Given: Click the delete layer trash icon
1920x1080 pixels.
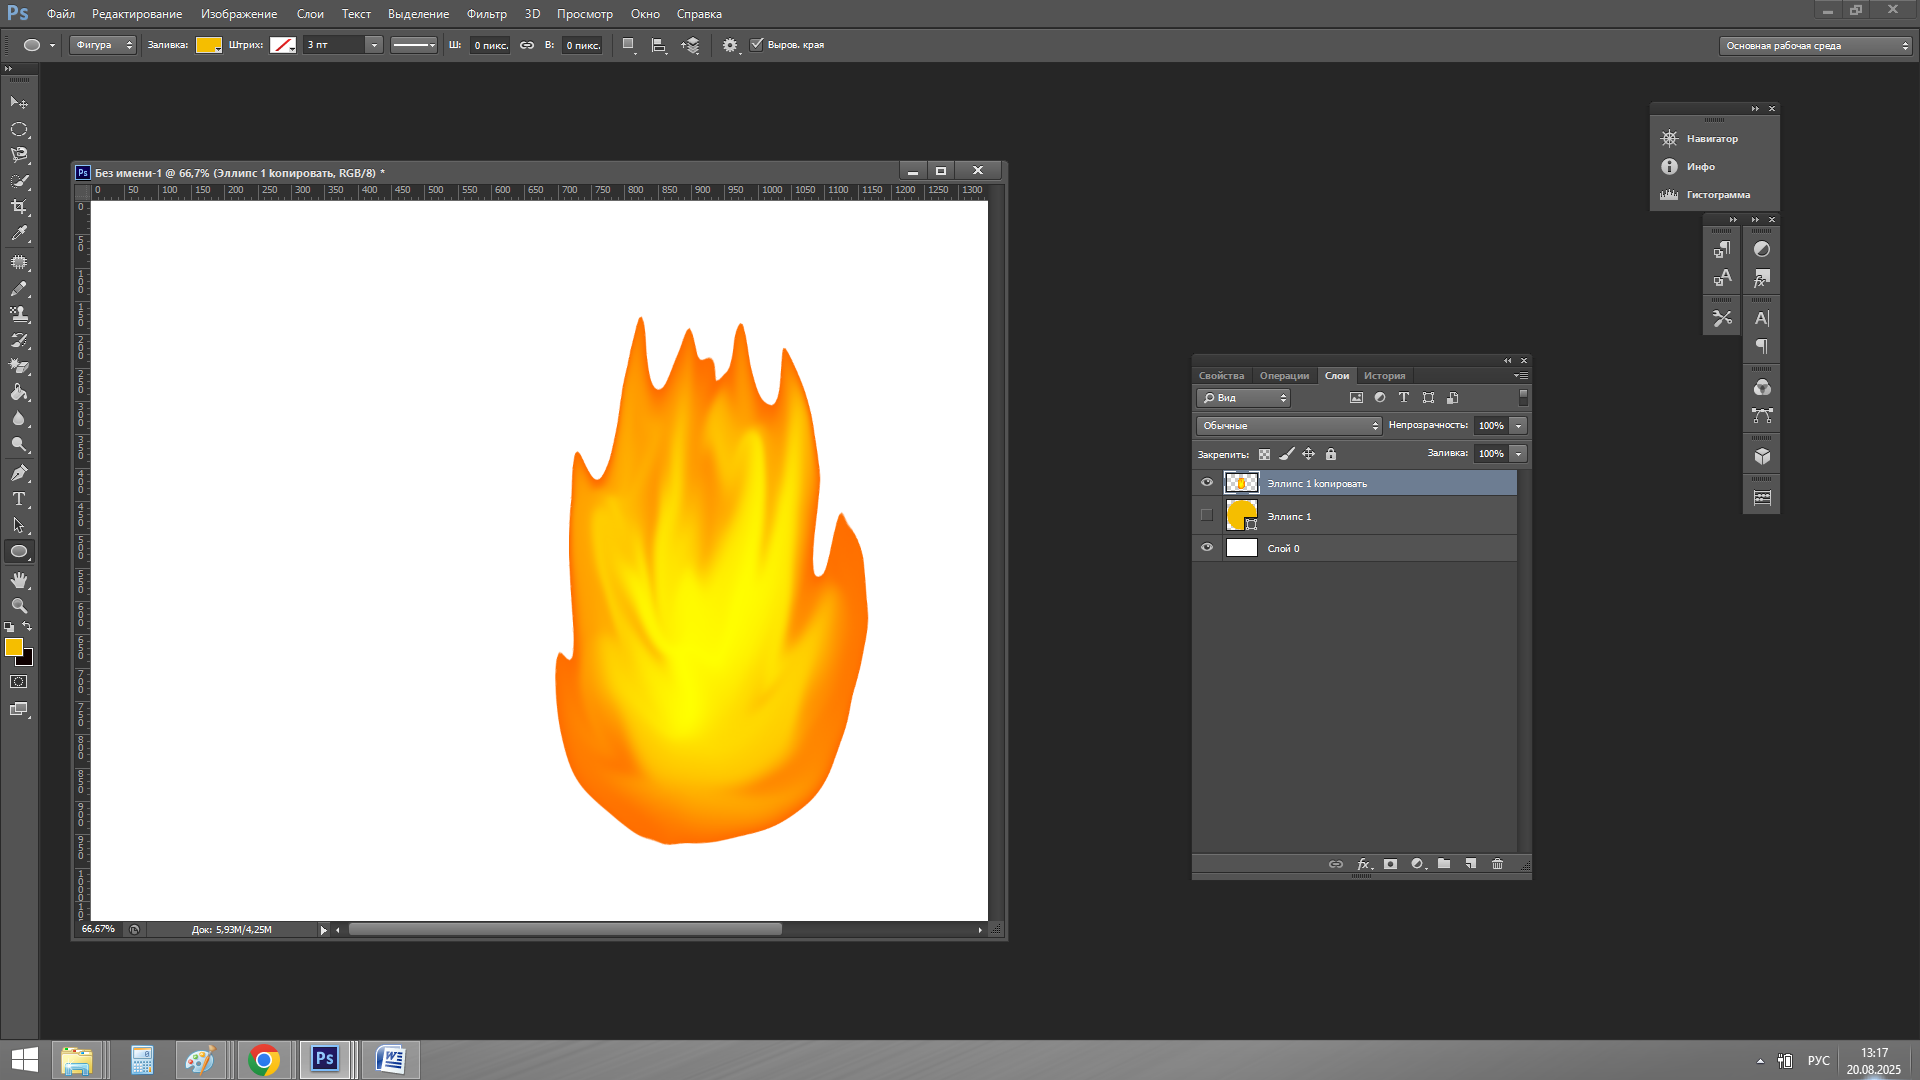Looking at the screenshot, I should coord(1497,864).
